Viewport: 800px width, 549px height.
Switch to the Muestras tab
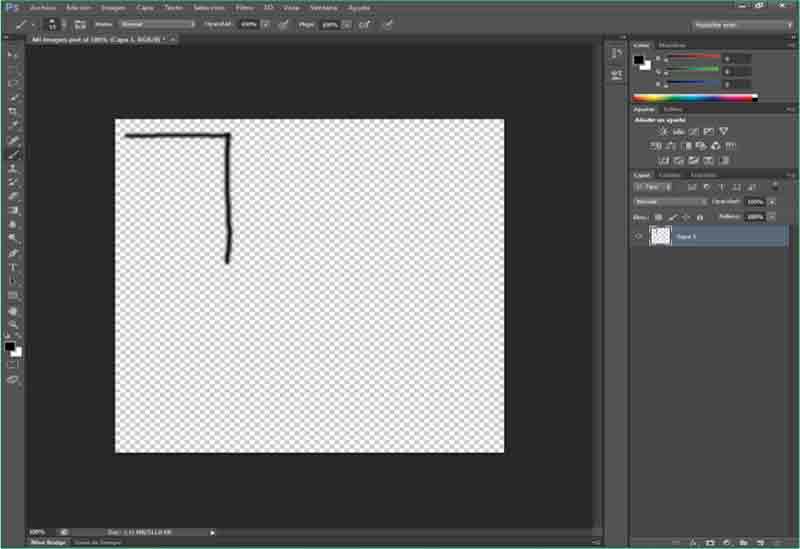point(672,45)
